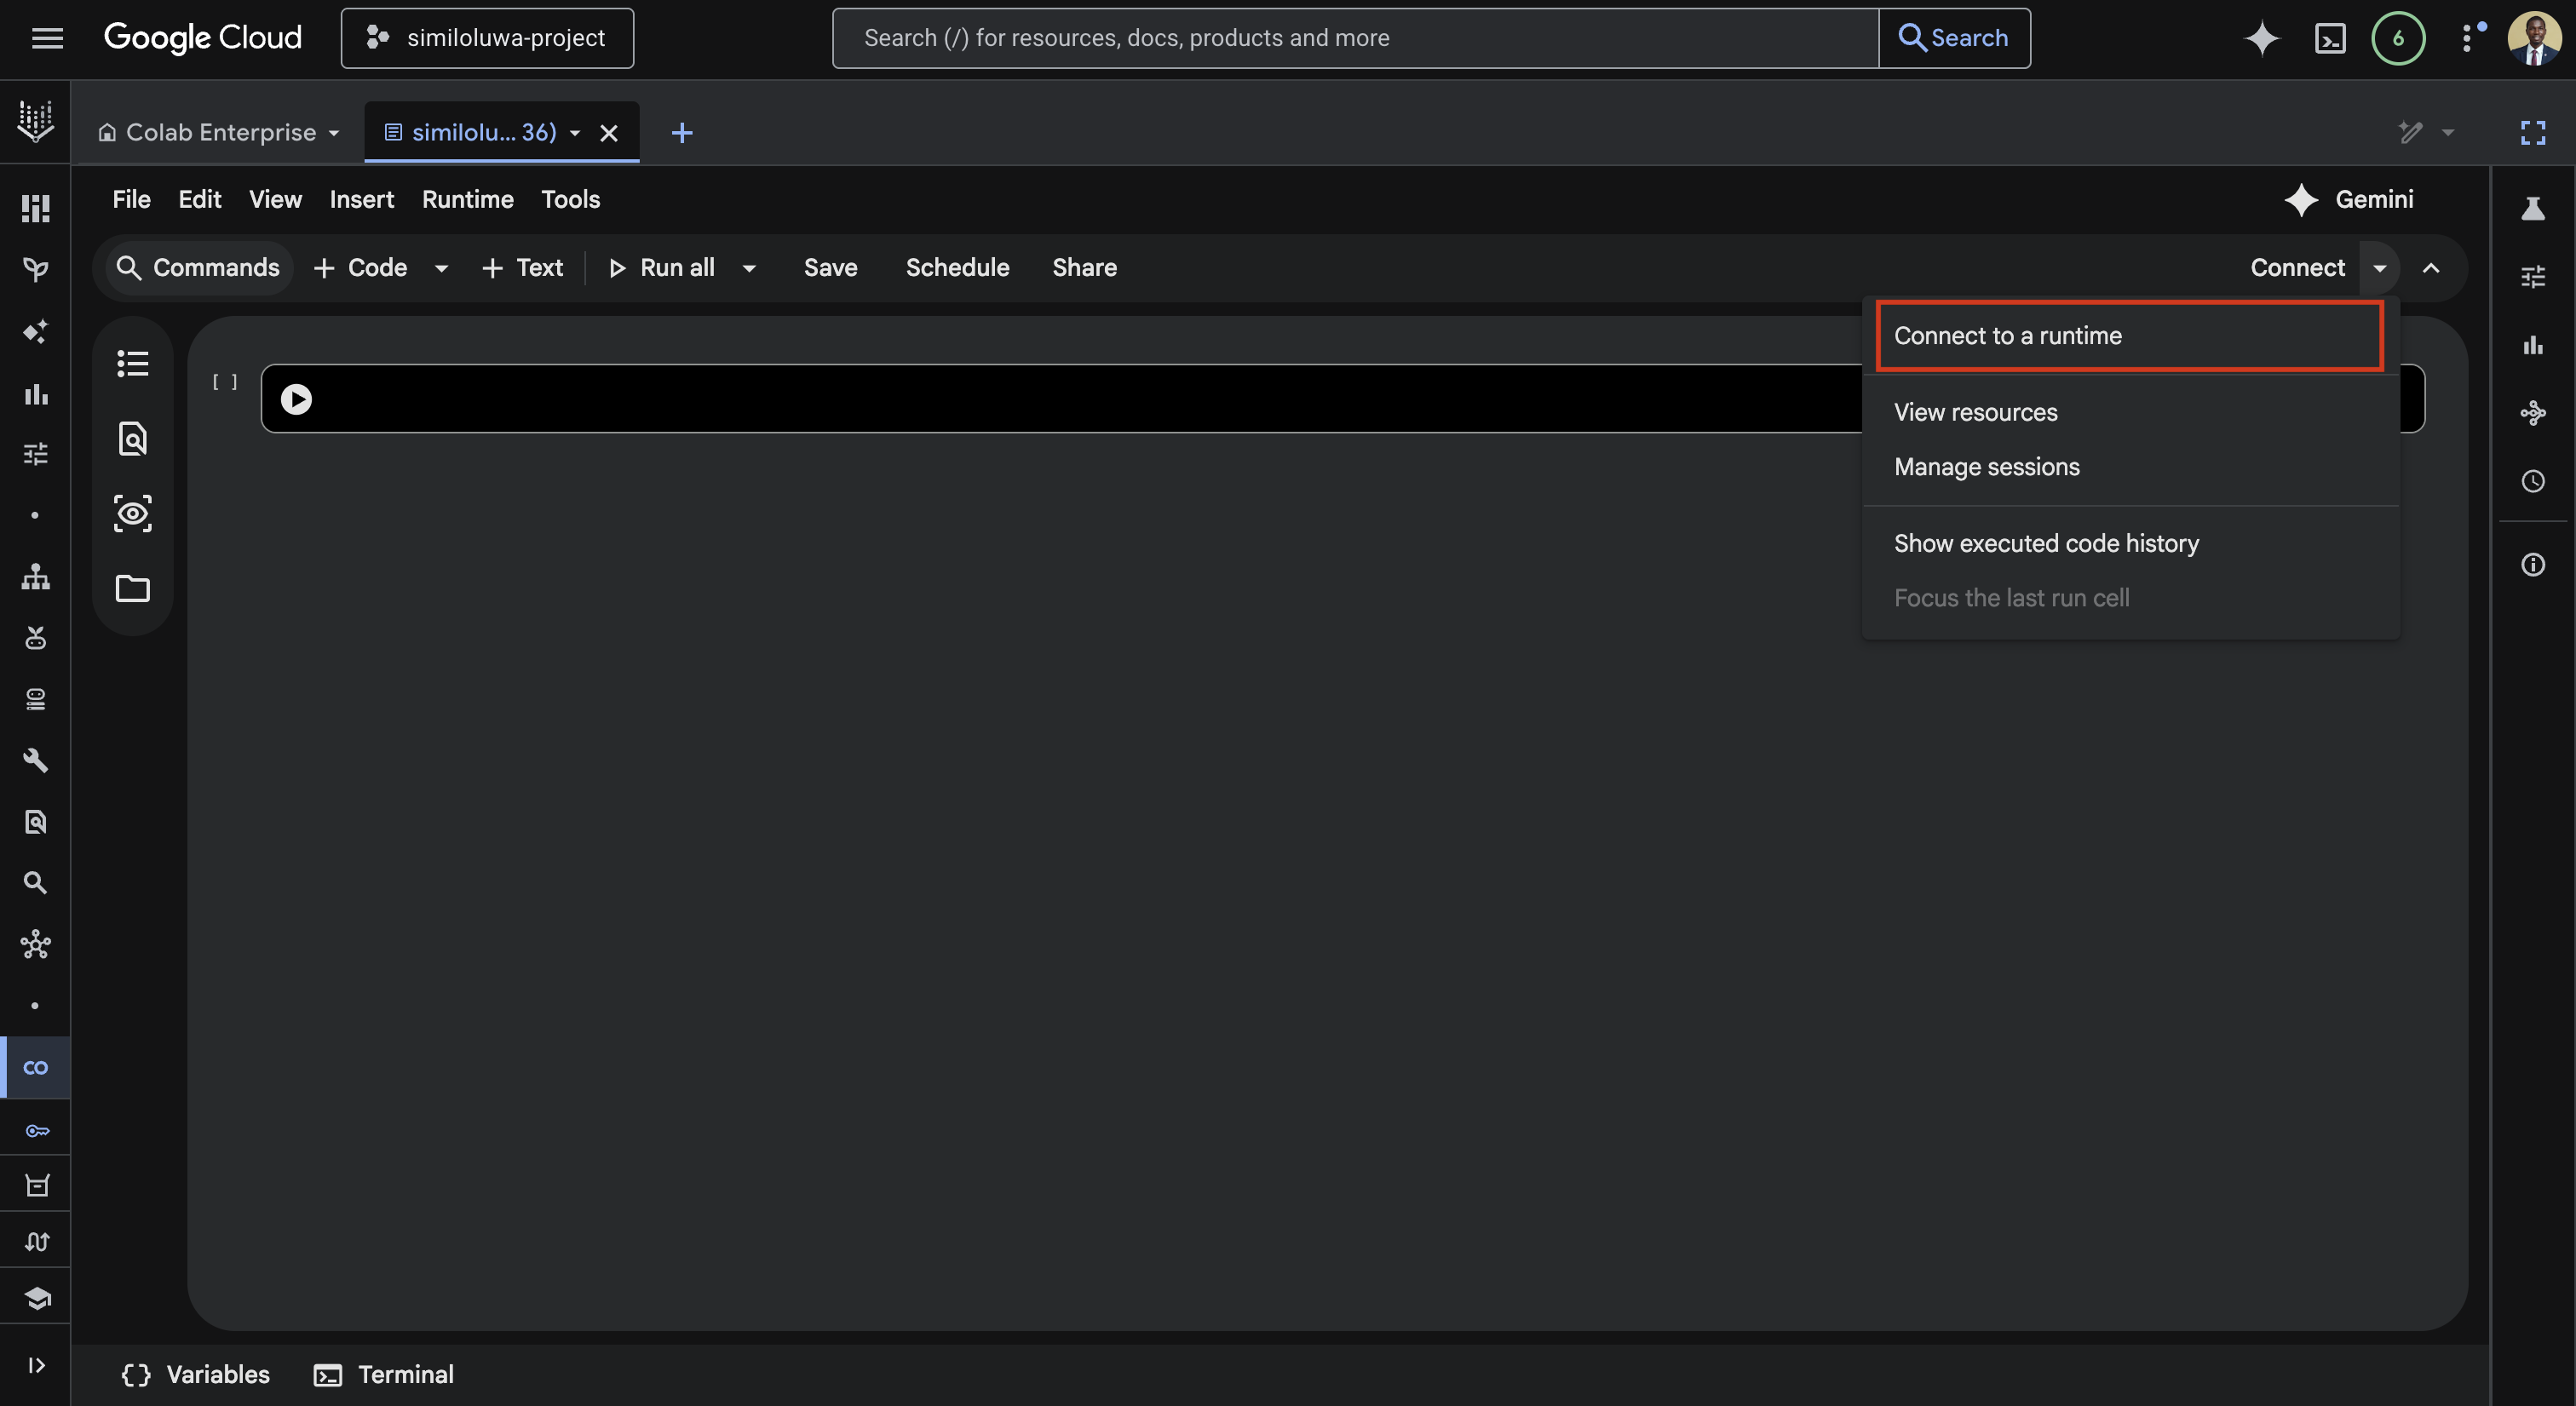The height and width of the screenshot is (1406, 2576).
Task: Click the Share button
Action: click(x=1084, y=267)
